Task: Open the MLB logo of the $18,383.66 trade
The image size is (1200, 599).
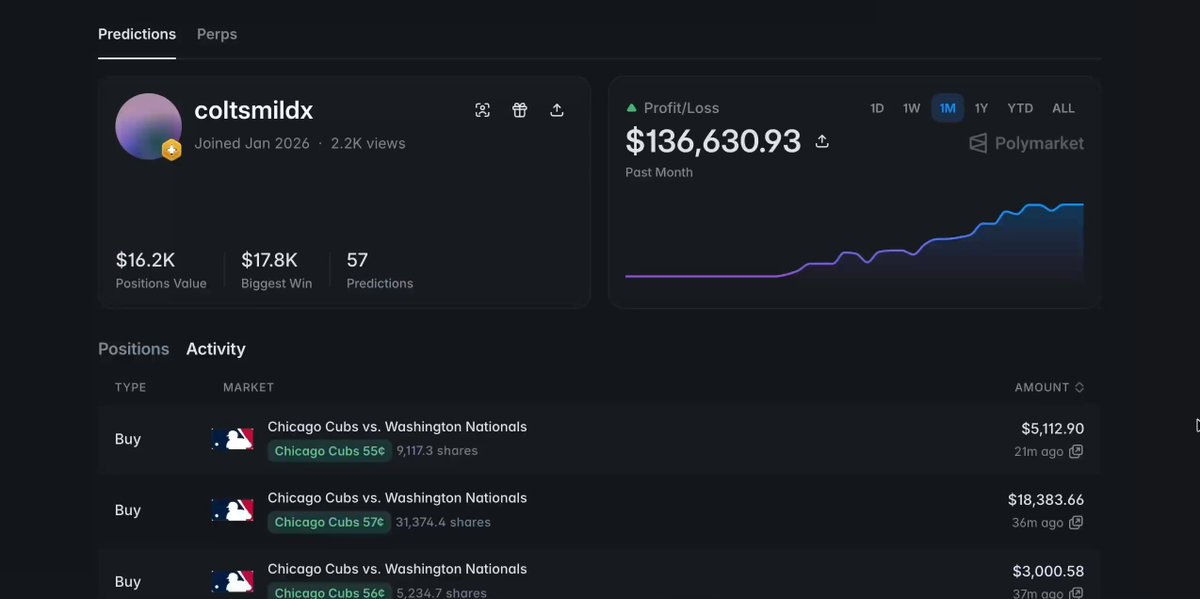Action: (x=232, y=510)
